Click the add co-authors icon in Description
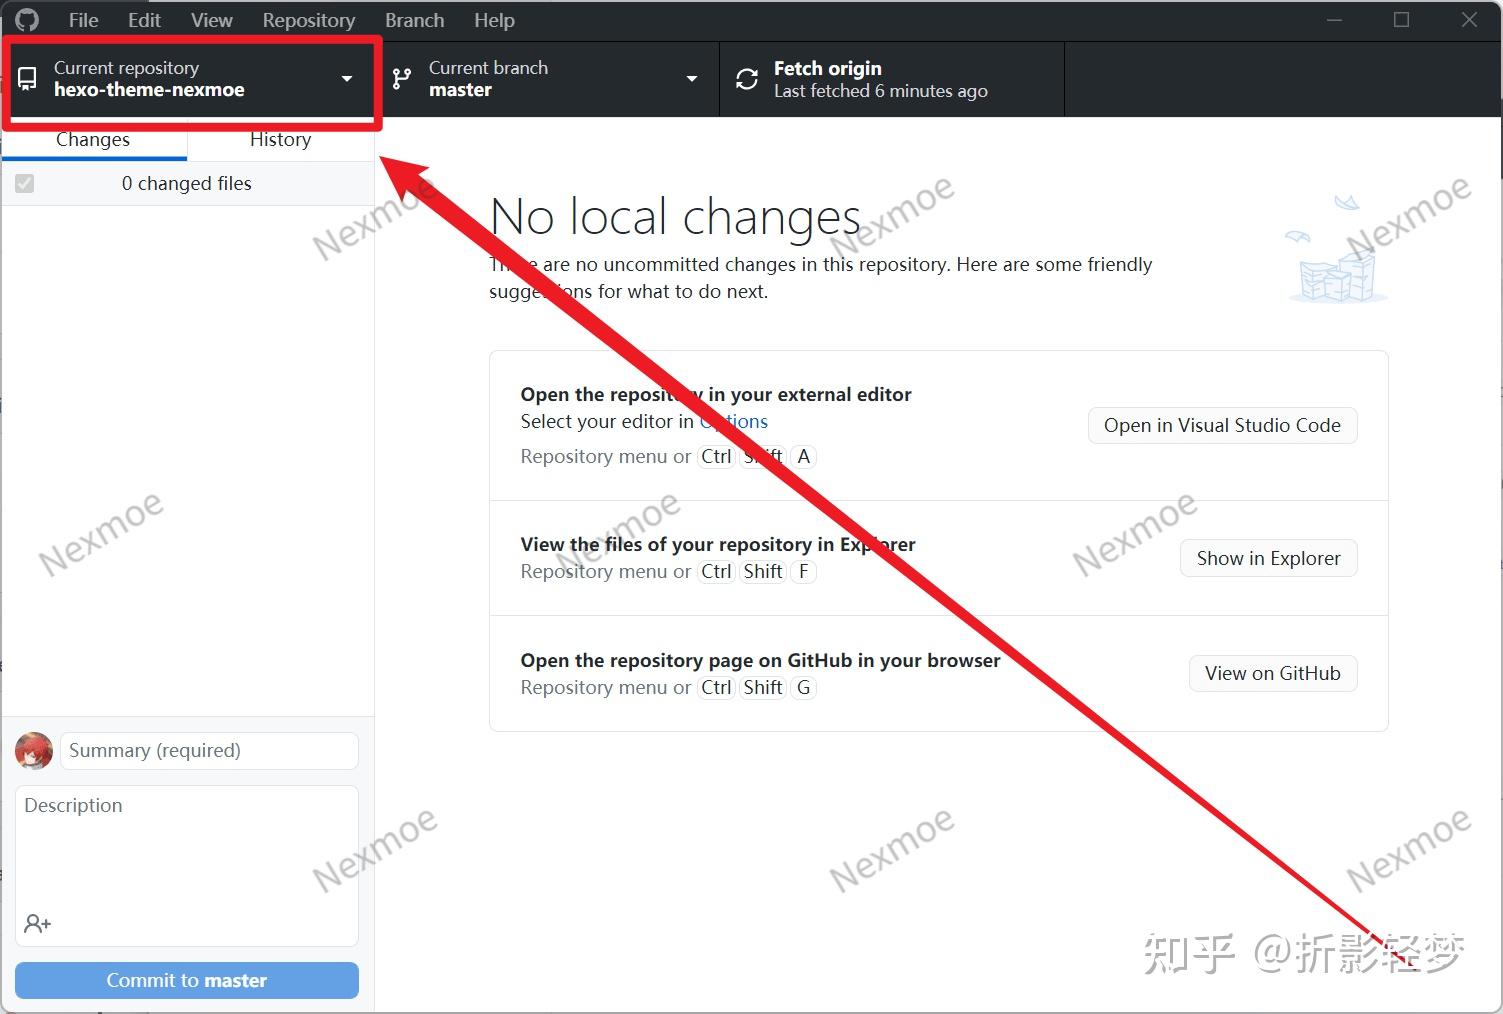The height and width of the screenshot is (1014, 1503). coord(38,923)
